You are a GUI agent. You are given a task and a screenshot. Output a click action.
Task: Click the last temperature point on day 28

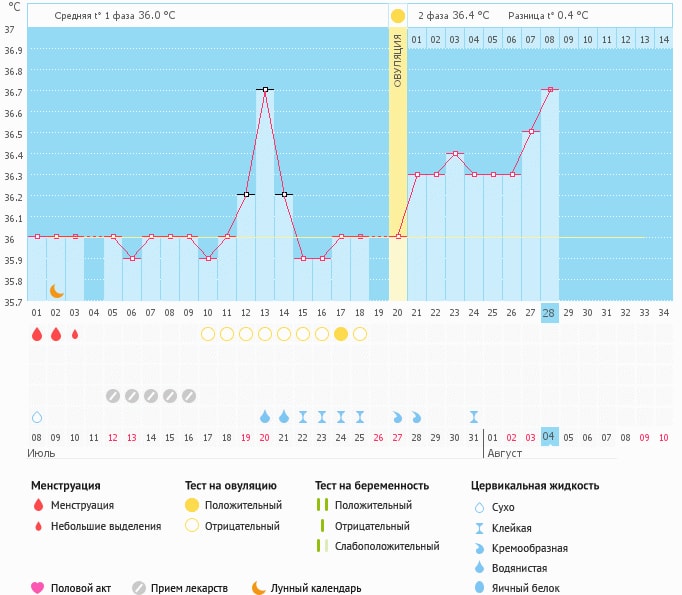click(549, 90)
